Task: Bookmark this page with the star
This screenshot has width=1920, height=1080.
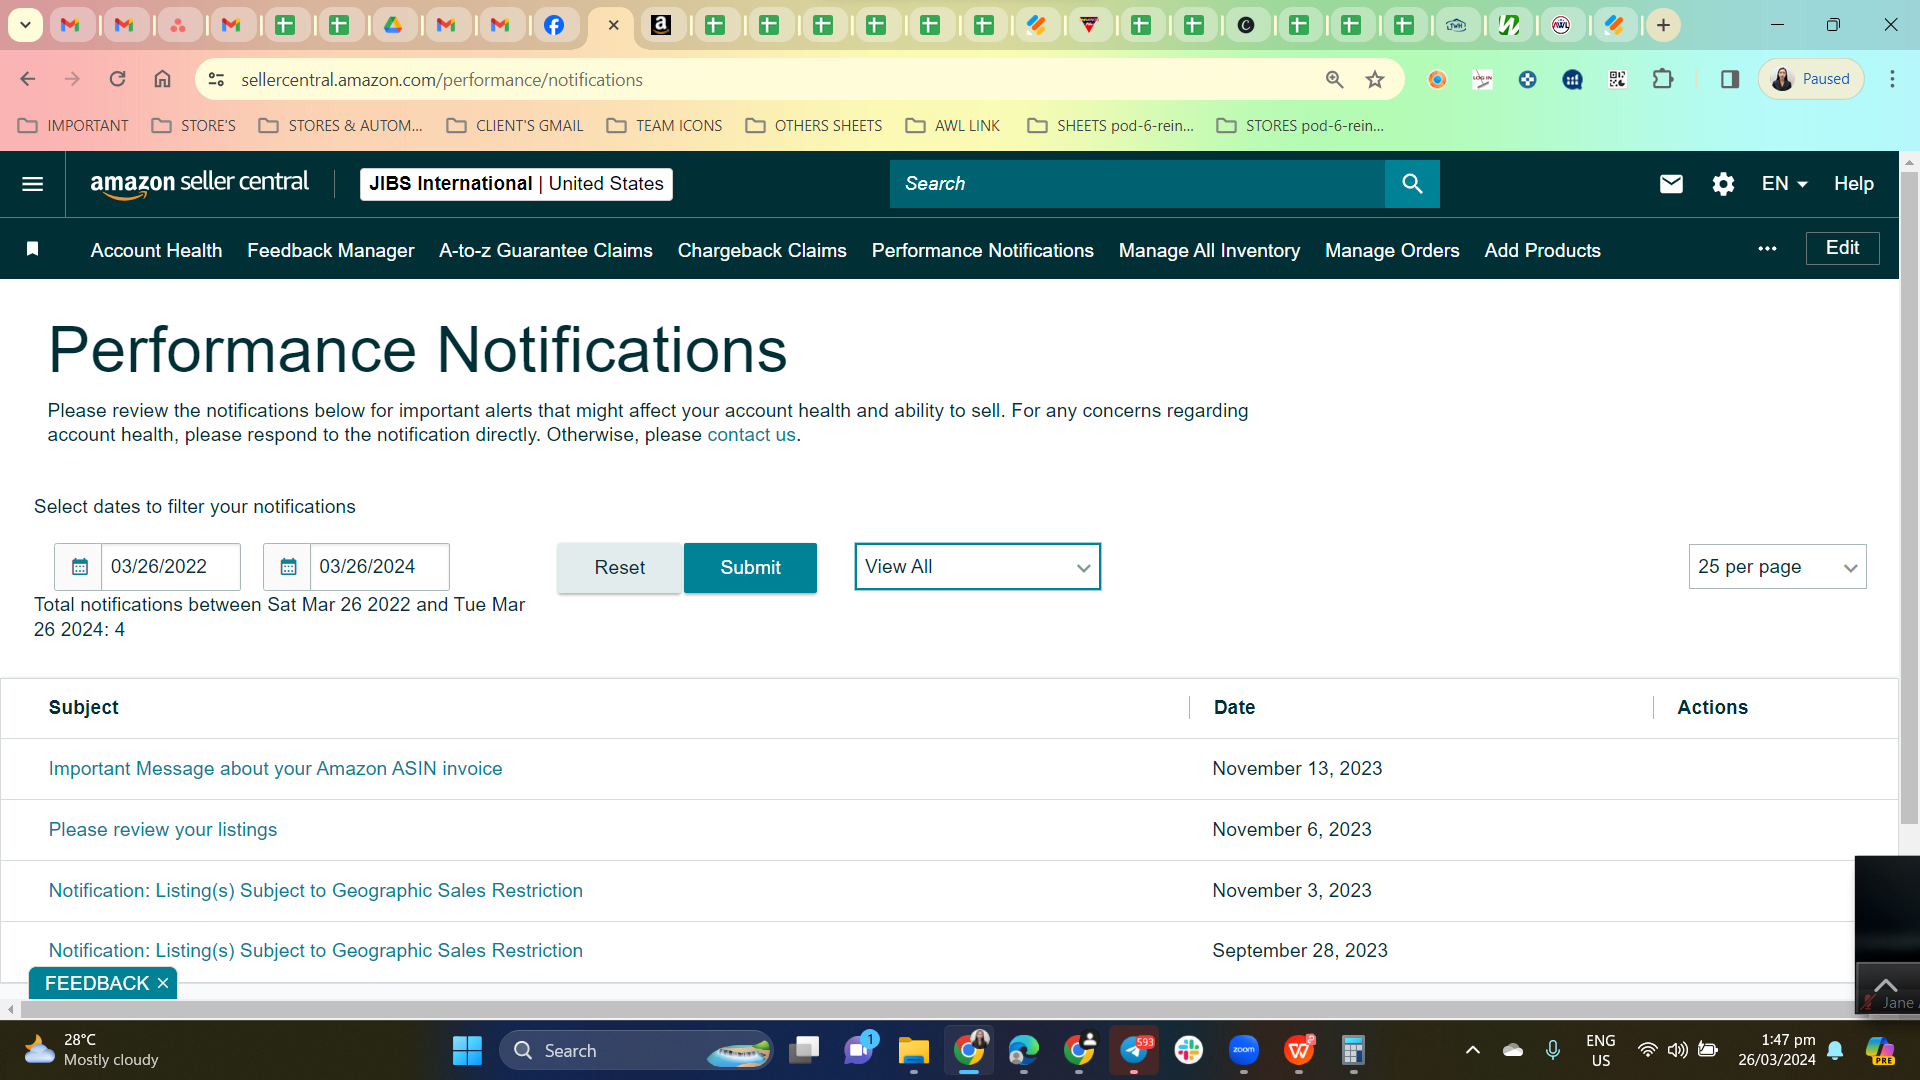Action: pos(1375,79)
